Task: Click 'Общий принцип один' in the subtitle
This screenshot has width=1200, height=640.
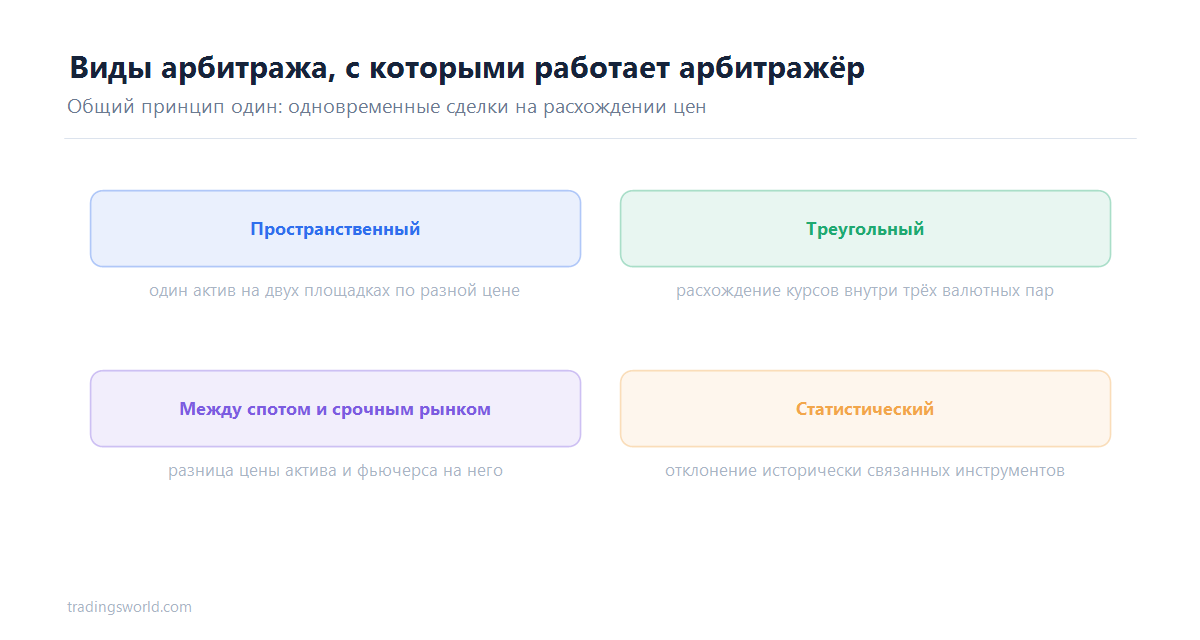Action: coord(174,107)
